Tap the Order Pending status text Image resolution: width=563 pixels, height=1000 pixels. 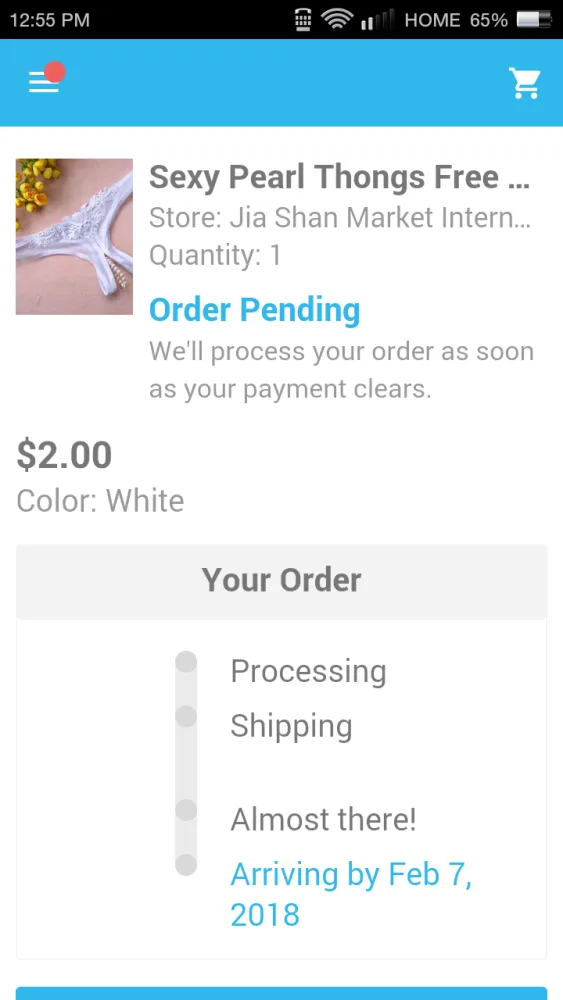[254, 310]
